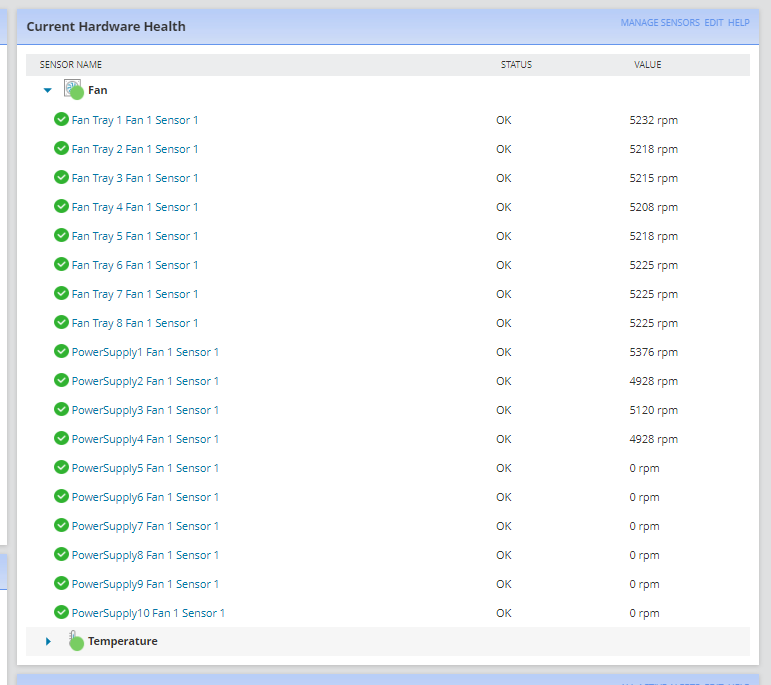Open Fan Tray 3 Fan 1 Sensor 1
Viewport: 771px width, 685px height.
coord(135,178)
